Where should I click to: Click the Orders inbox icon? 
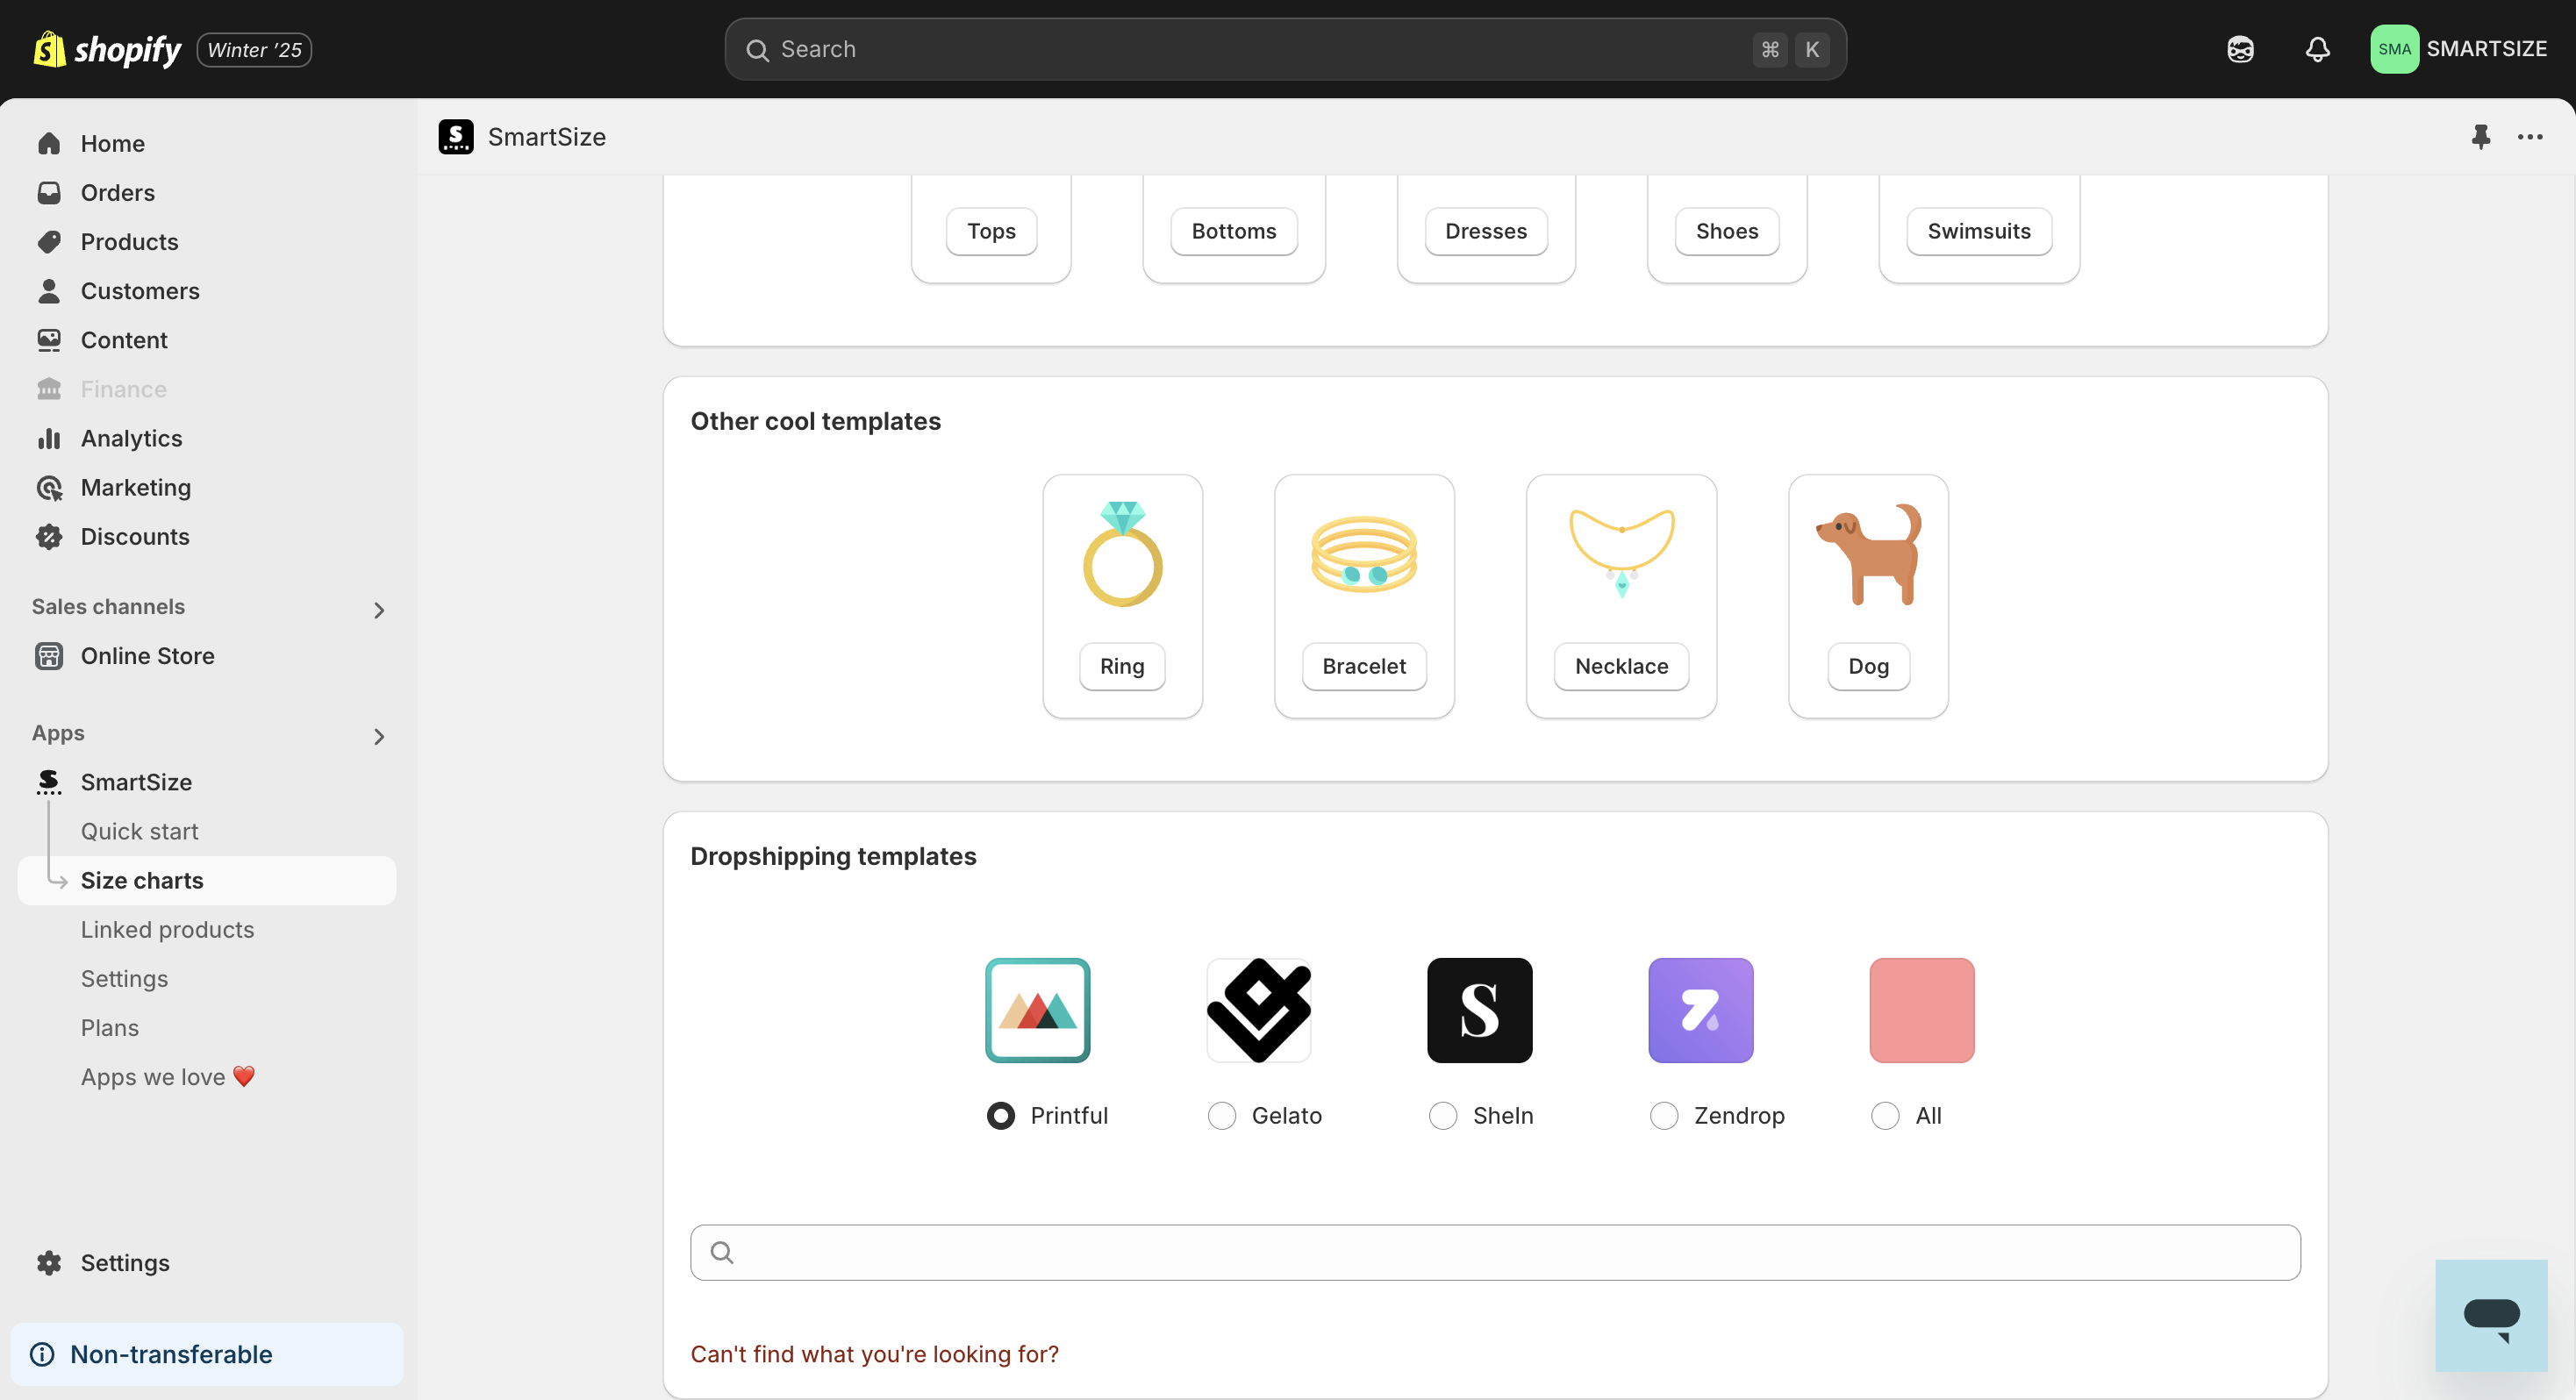click(x=49, y=192)
